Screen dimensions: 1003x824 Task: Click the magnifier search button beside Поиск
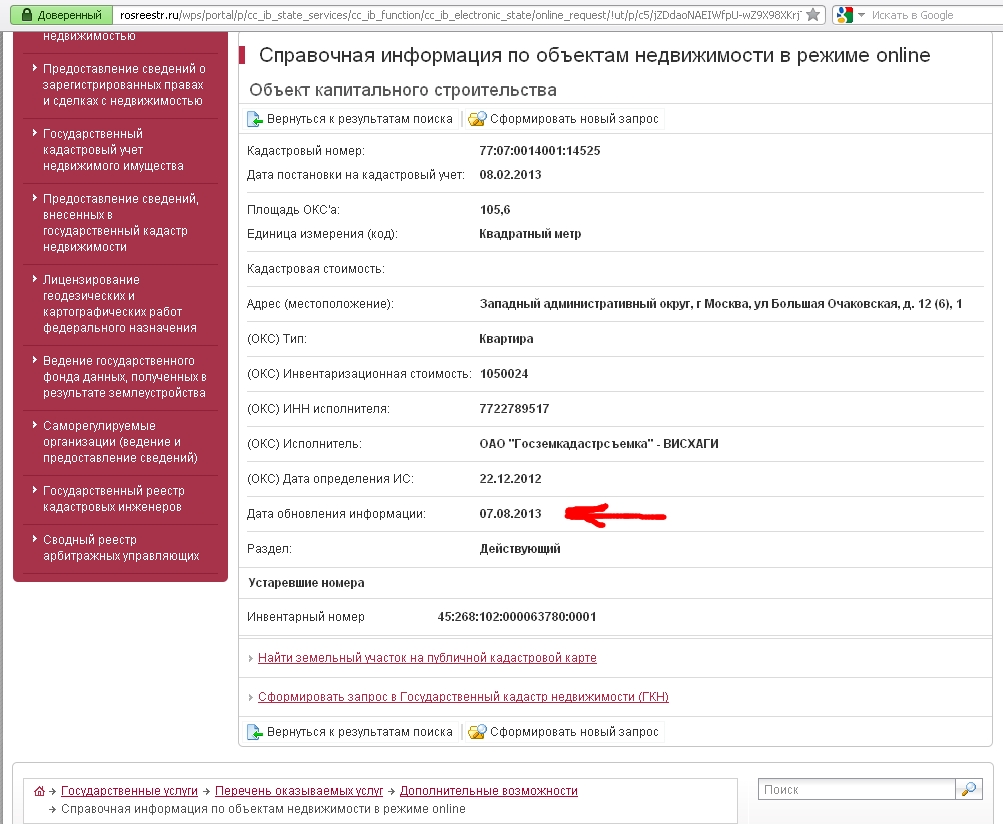point(969,789)
